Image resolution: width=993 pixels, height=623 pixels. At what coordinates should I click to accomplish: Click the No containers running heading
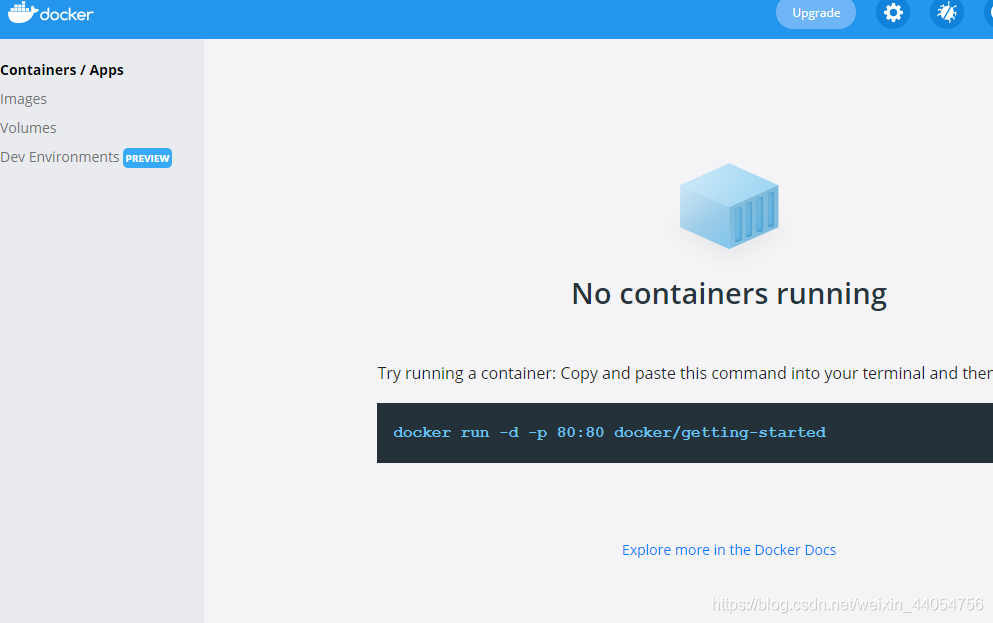click(729, 294)
